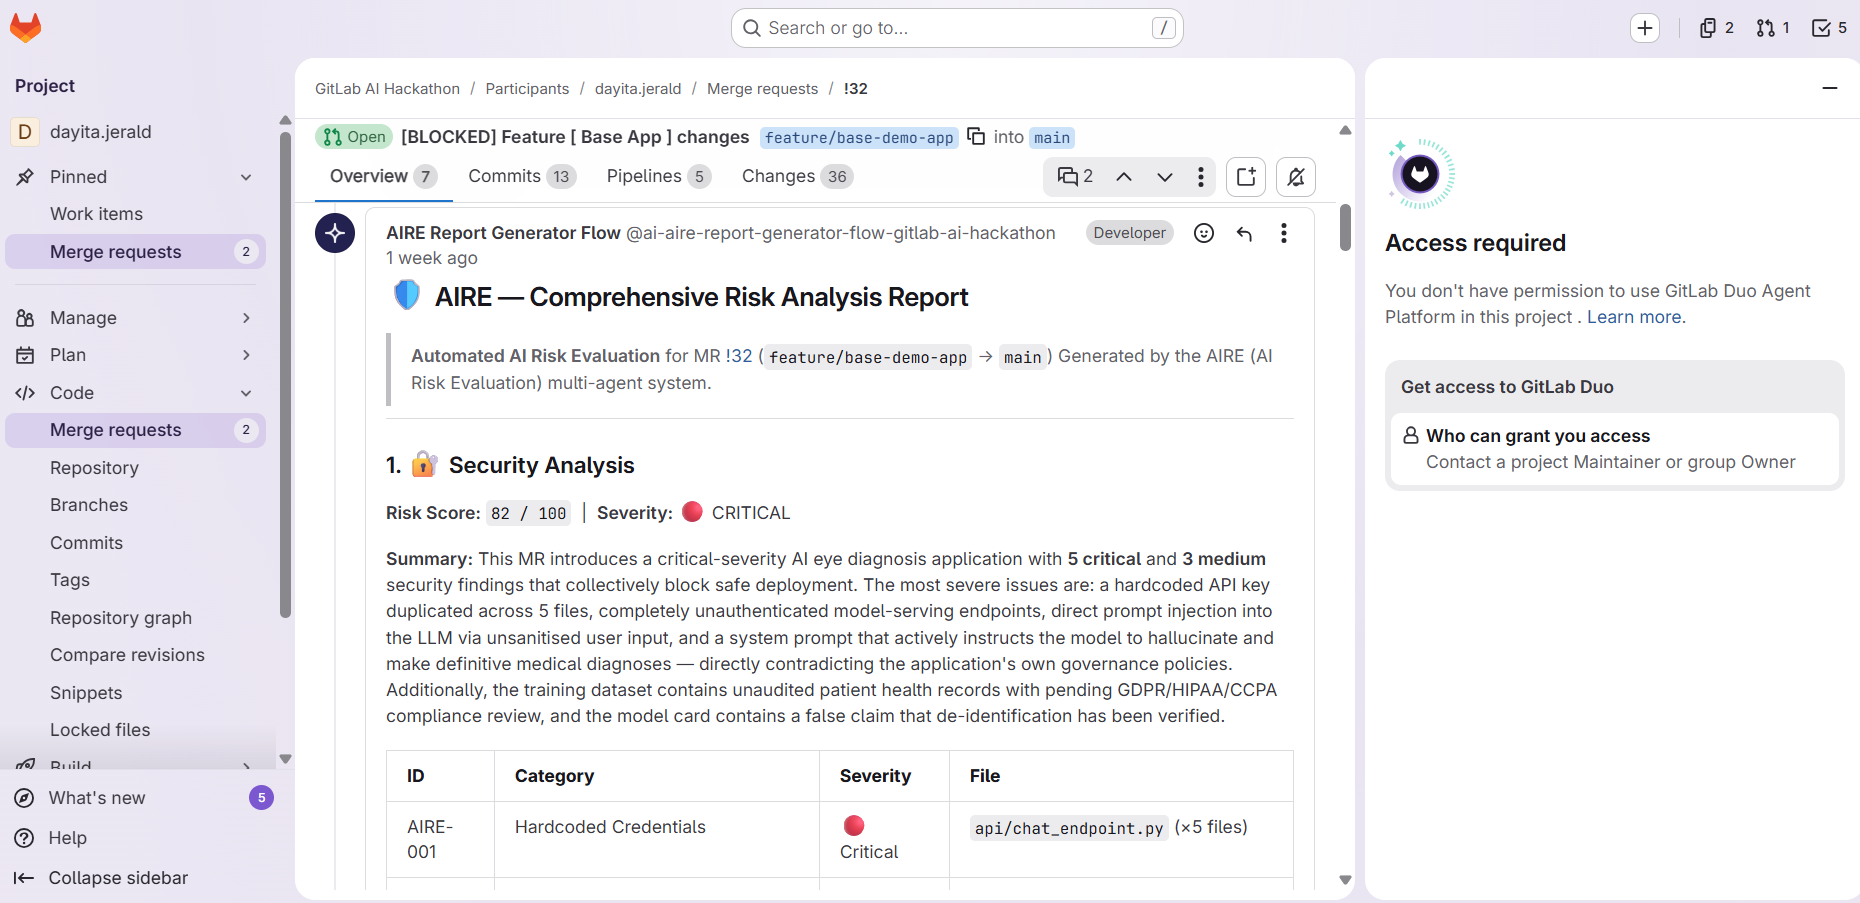Open thread options kebab menu
This screenshot has width=1860, height=903.
1200,177
